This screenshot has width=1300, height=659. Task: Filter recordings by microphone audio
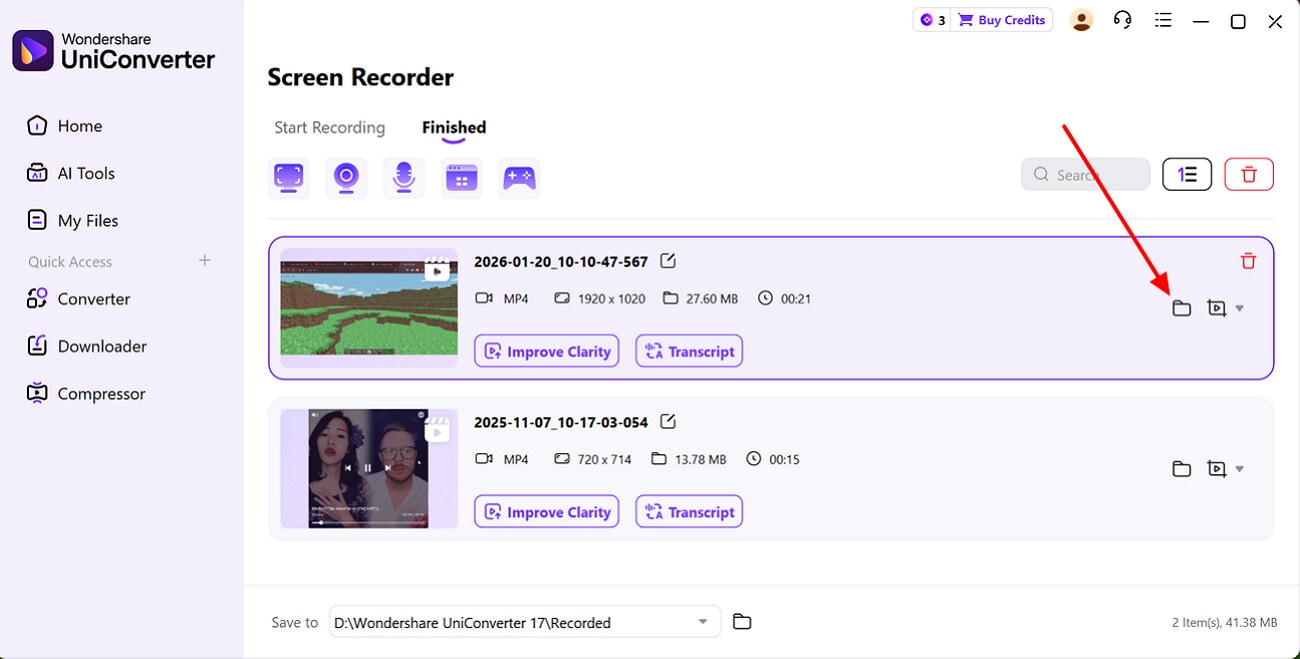(x=403, y=176)
